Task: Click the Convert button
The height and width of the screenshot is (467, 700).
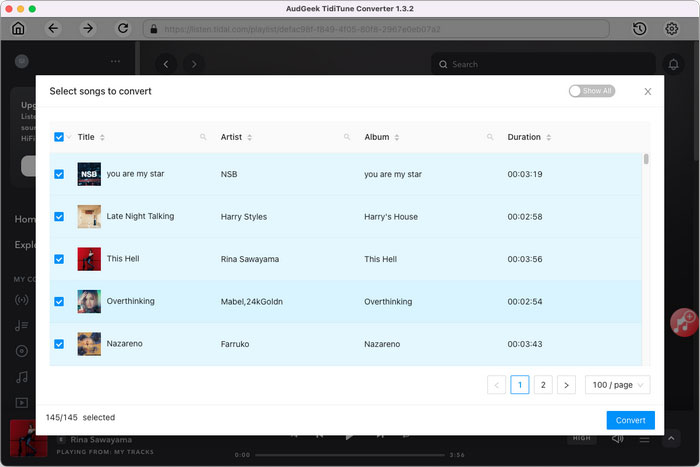Action: tap(630, 420)
